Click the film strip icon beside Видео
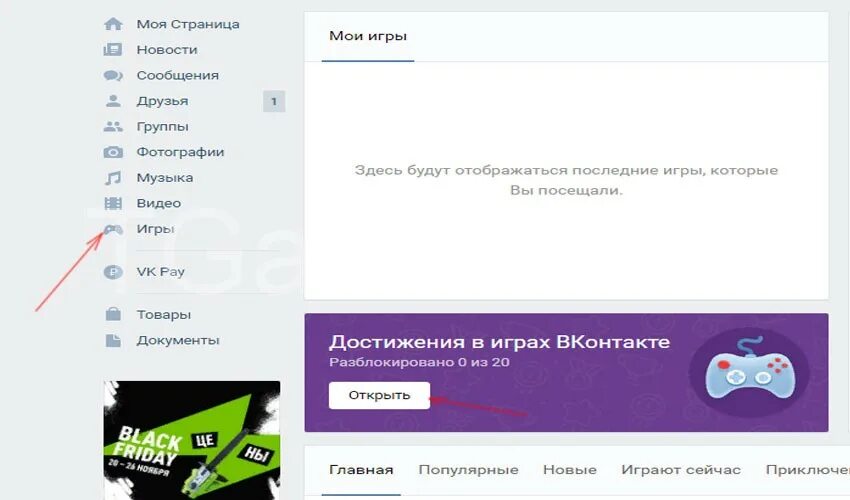Screen dimensions: 850x500 [113, 203]
